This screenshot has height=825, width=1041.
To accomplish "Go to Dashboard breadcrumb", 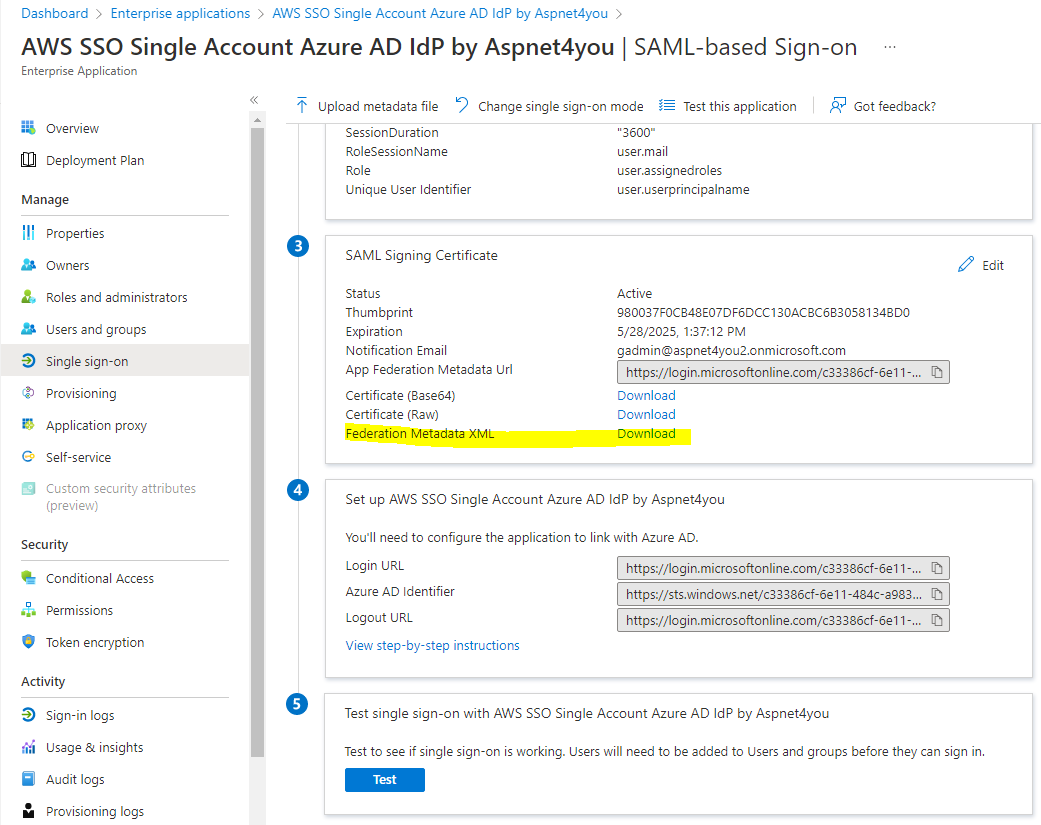I will click(x=54, y=13).
